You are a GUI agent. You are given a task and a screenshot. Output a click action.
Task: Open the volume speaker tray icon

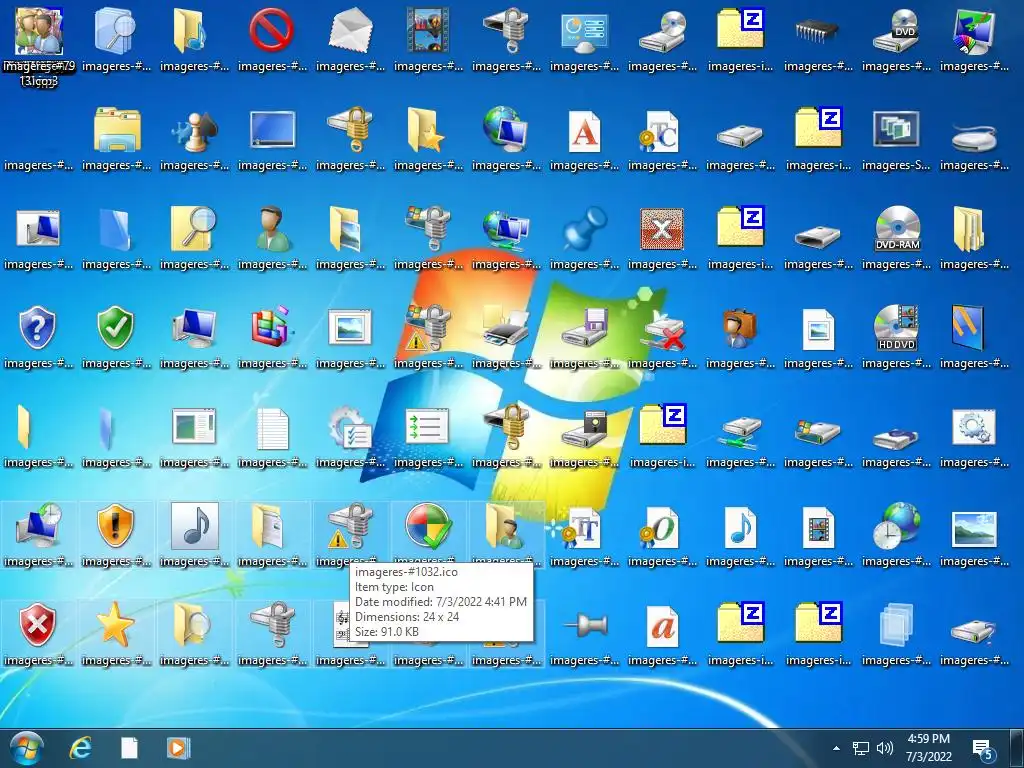click(x=884, y=748)
